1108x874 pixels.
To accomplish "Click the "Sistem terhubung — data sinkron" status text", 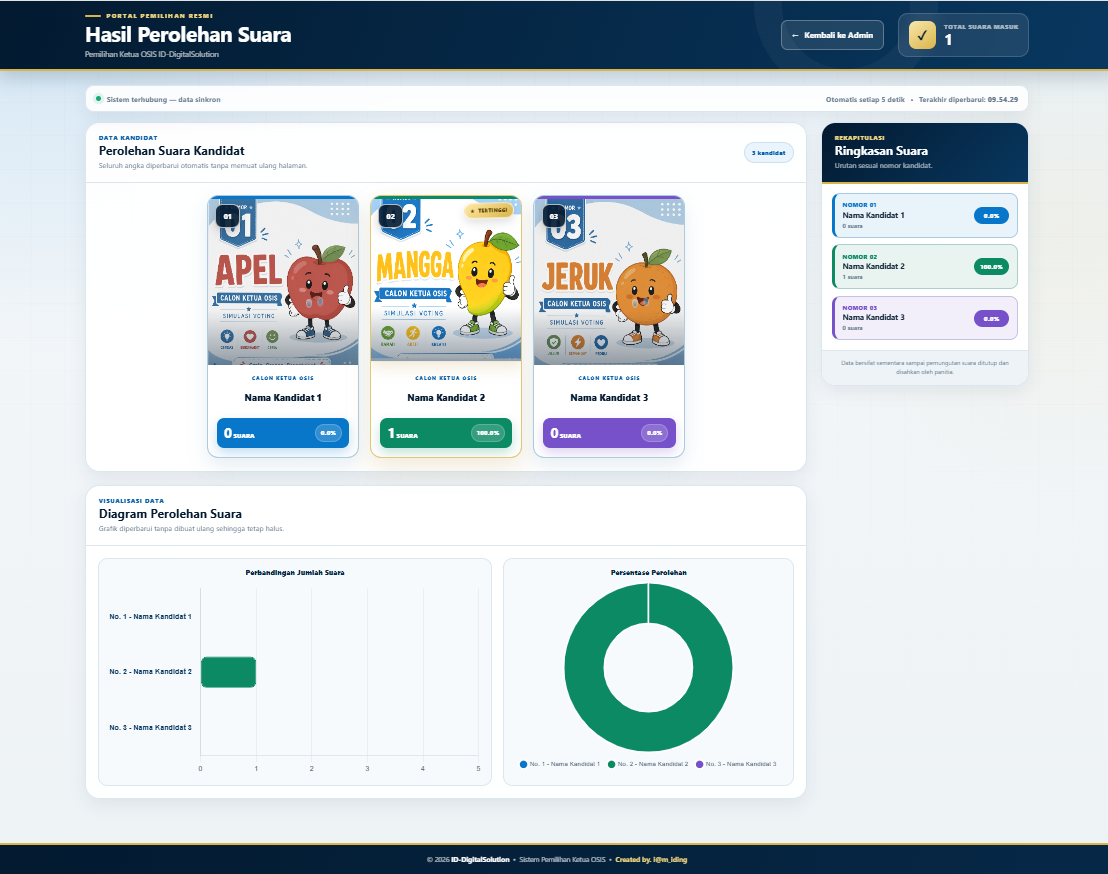I will (x=163, y=100).
